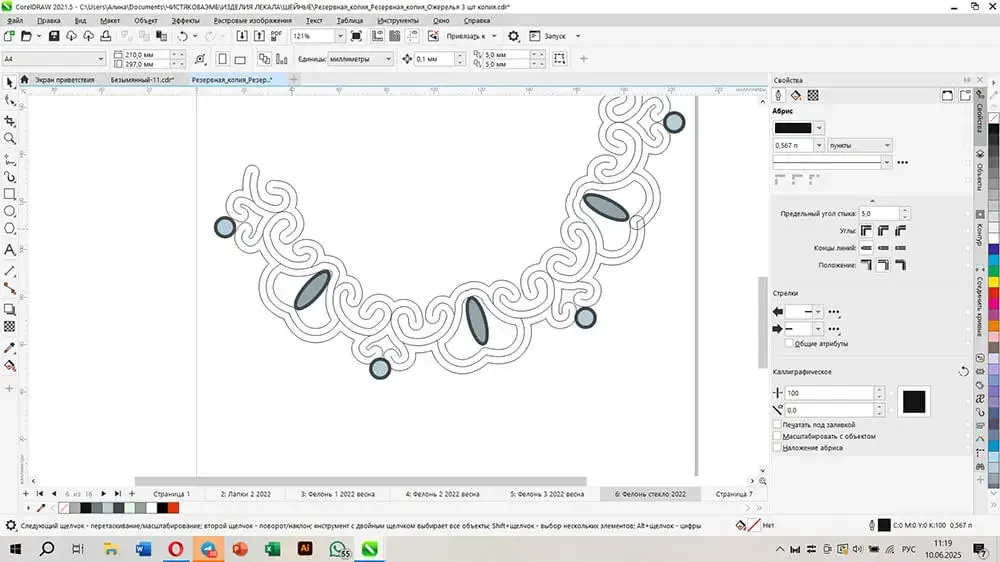Click the "Запуск" launch button
Viewport: 1000px width, 562px height.
(x=555, y=36)
